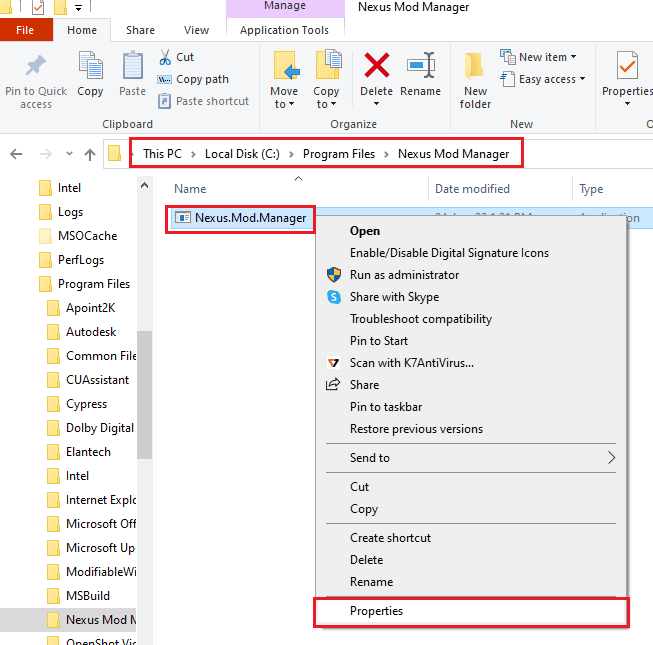Select the Program Files folder in the tree
653x645 pixels.
click(x=85, y=284)
